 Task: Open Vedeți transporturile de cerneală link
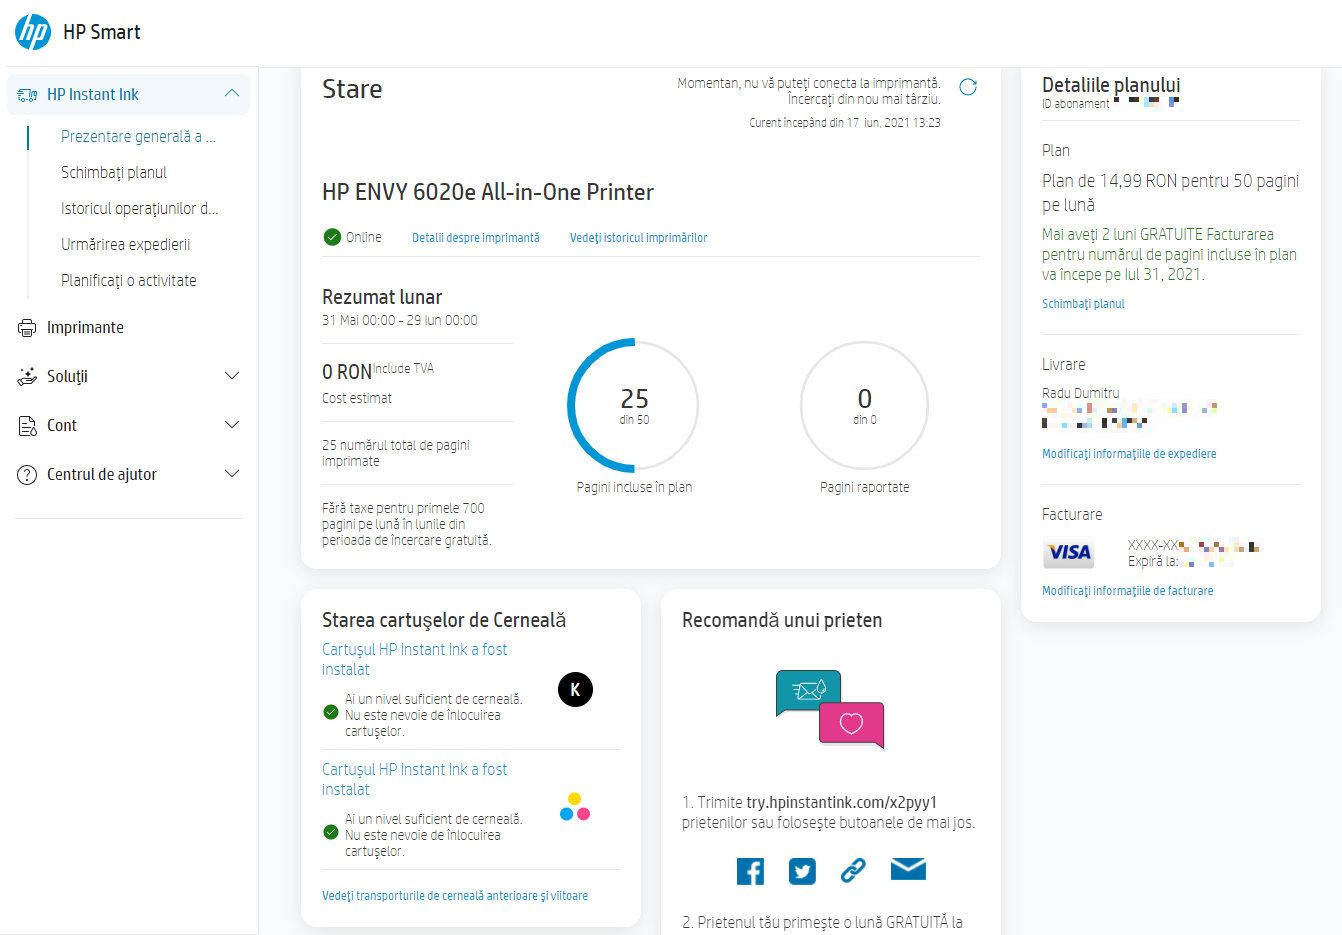tap(455, 896)
